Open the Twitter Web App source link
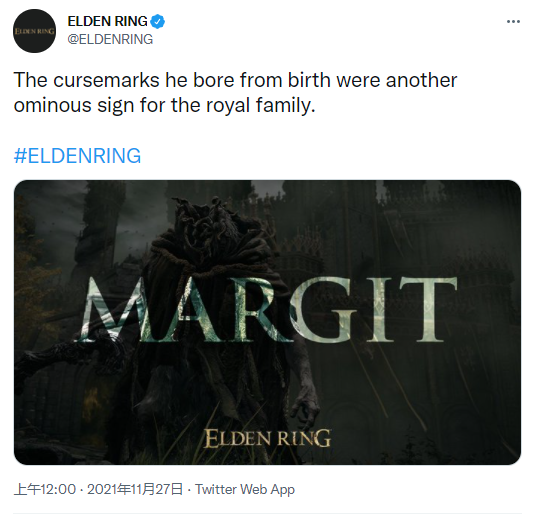 [x=245, y=489]
